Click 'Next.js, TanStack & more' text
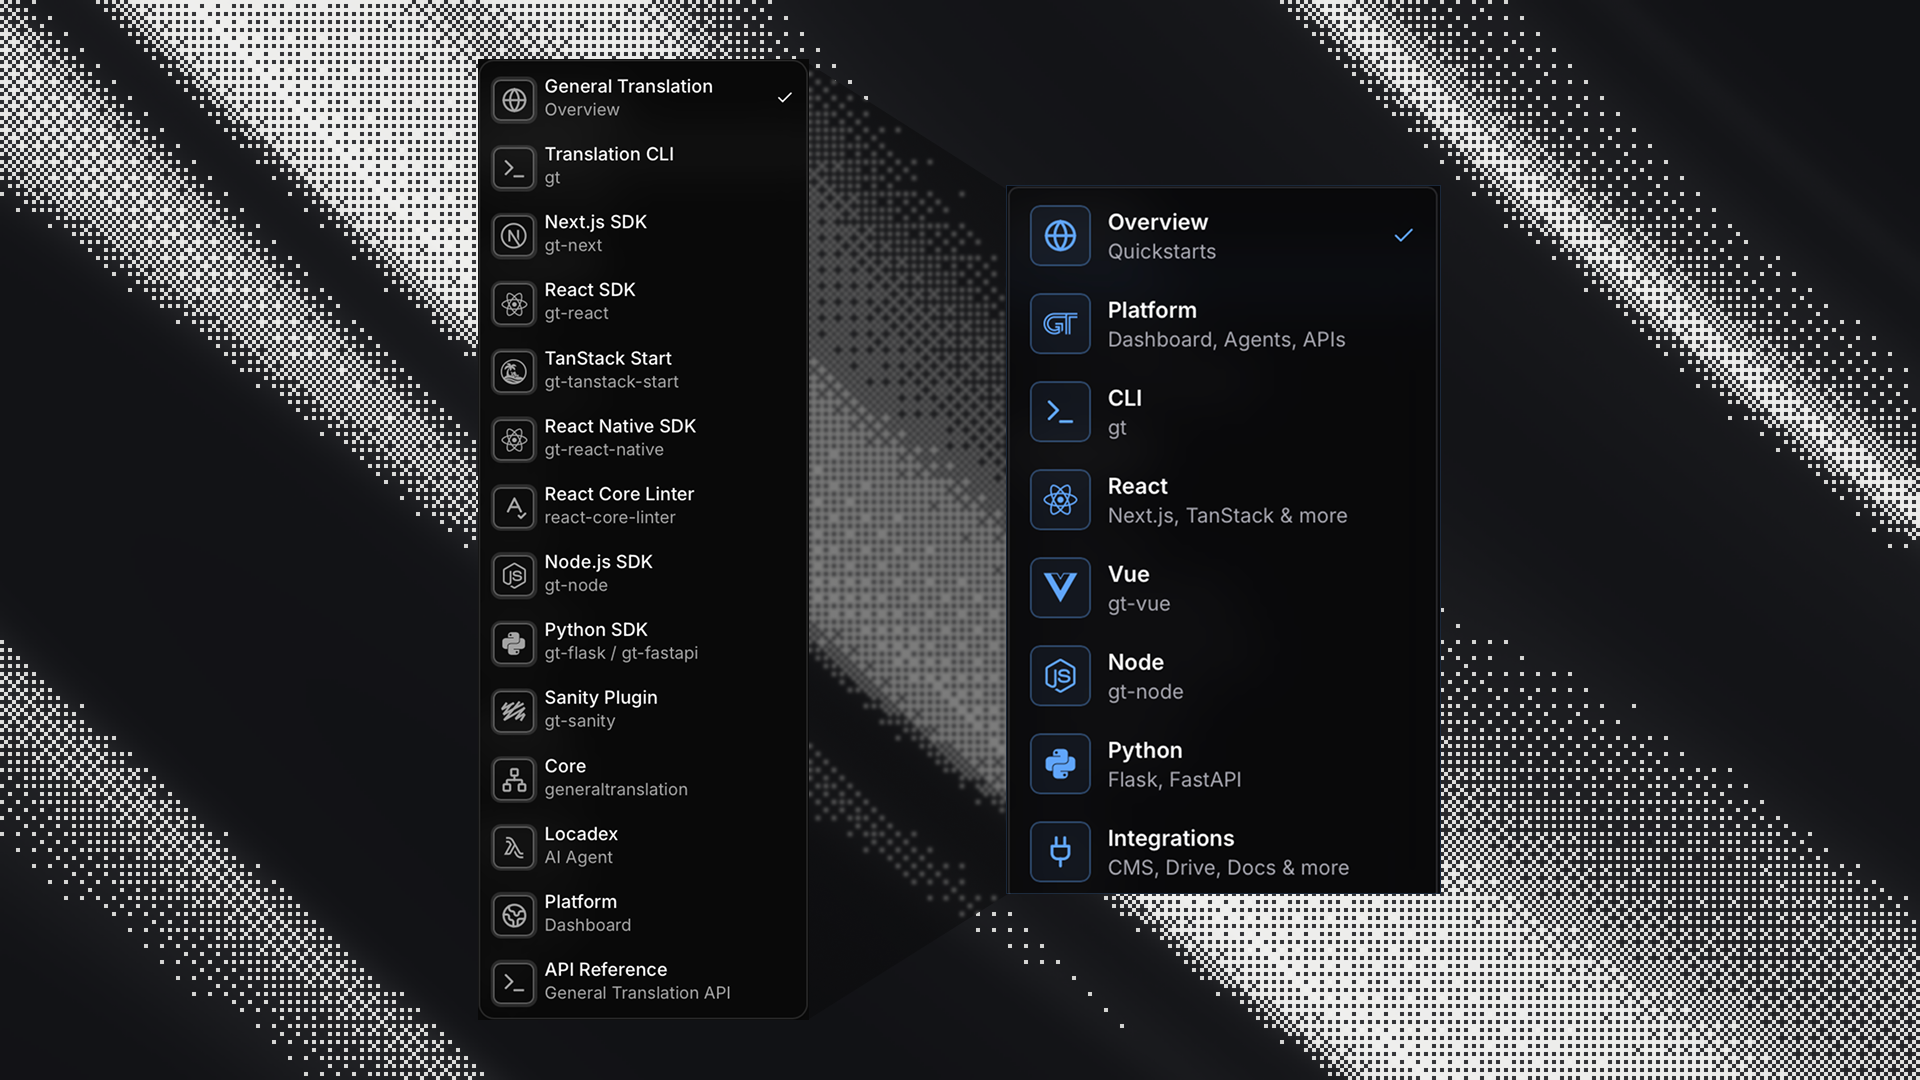 click(x=1227, y=516)
